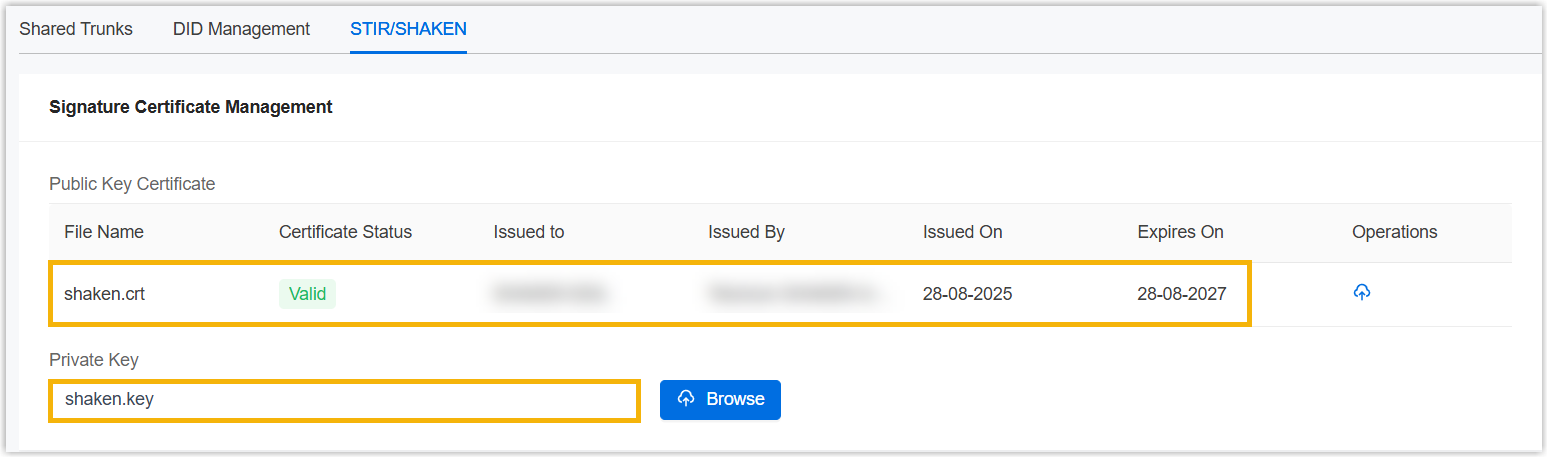
Task: Click the upload certificate icon in Operations
Action: click(x=1361, y=293)
